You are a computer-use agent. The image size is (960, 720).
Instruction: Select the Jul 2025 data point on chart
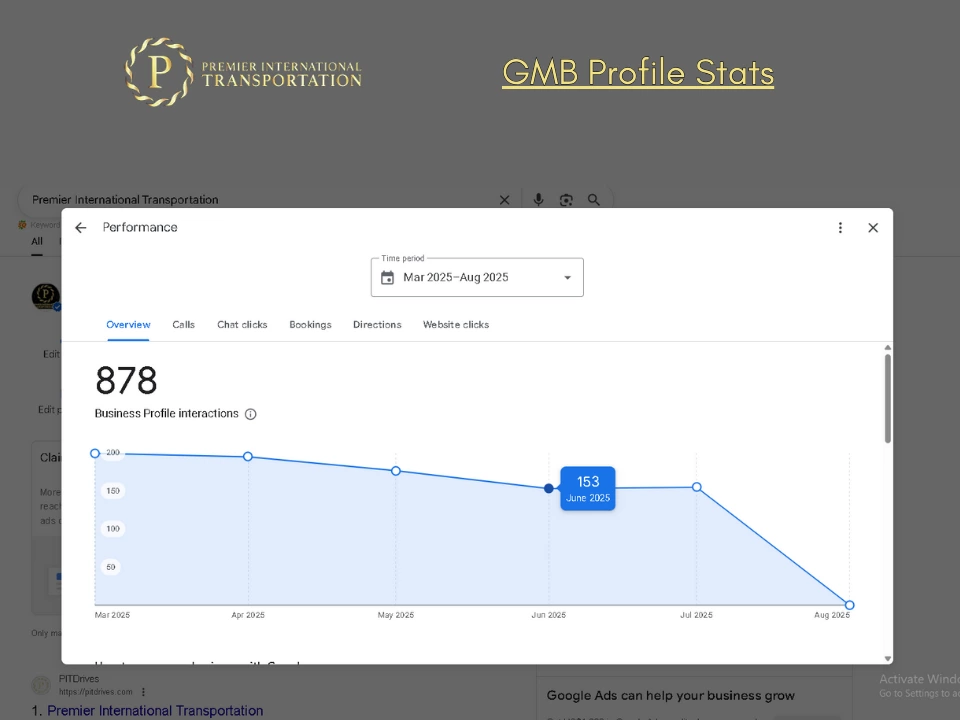697,487
